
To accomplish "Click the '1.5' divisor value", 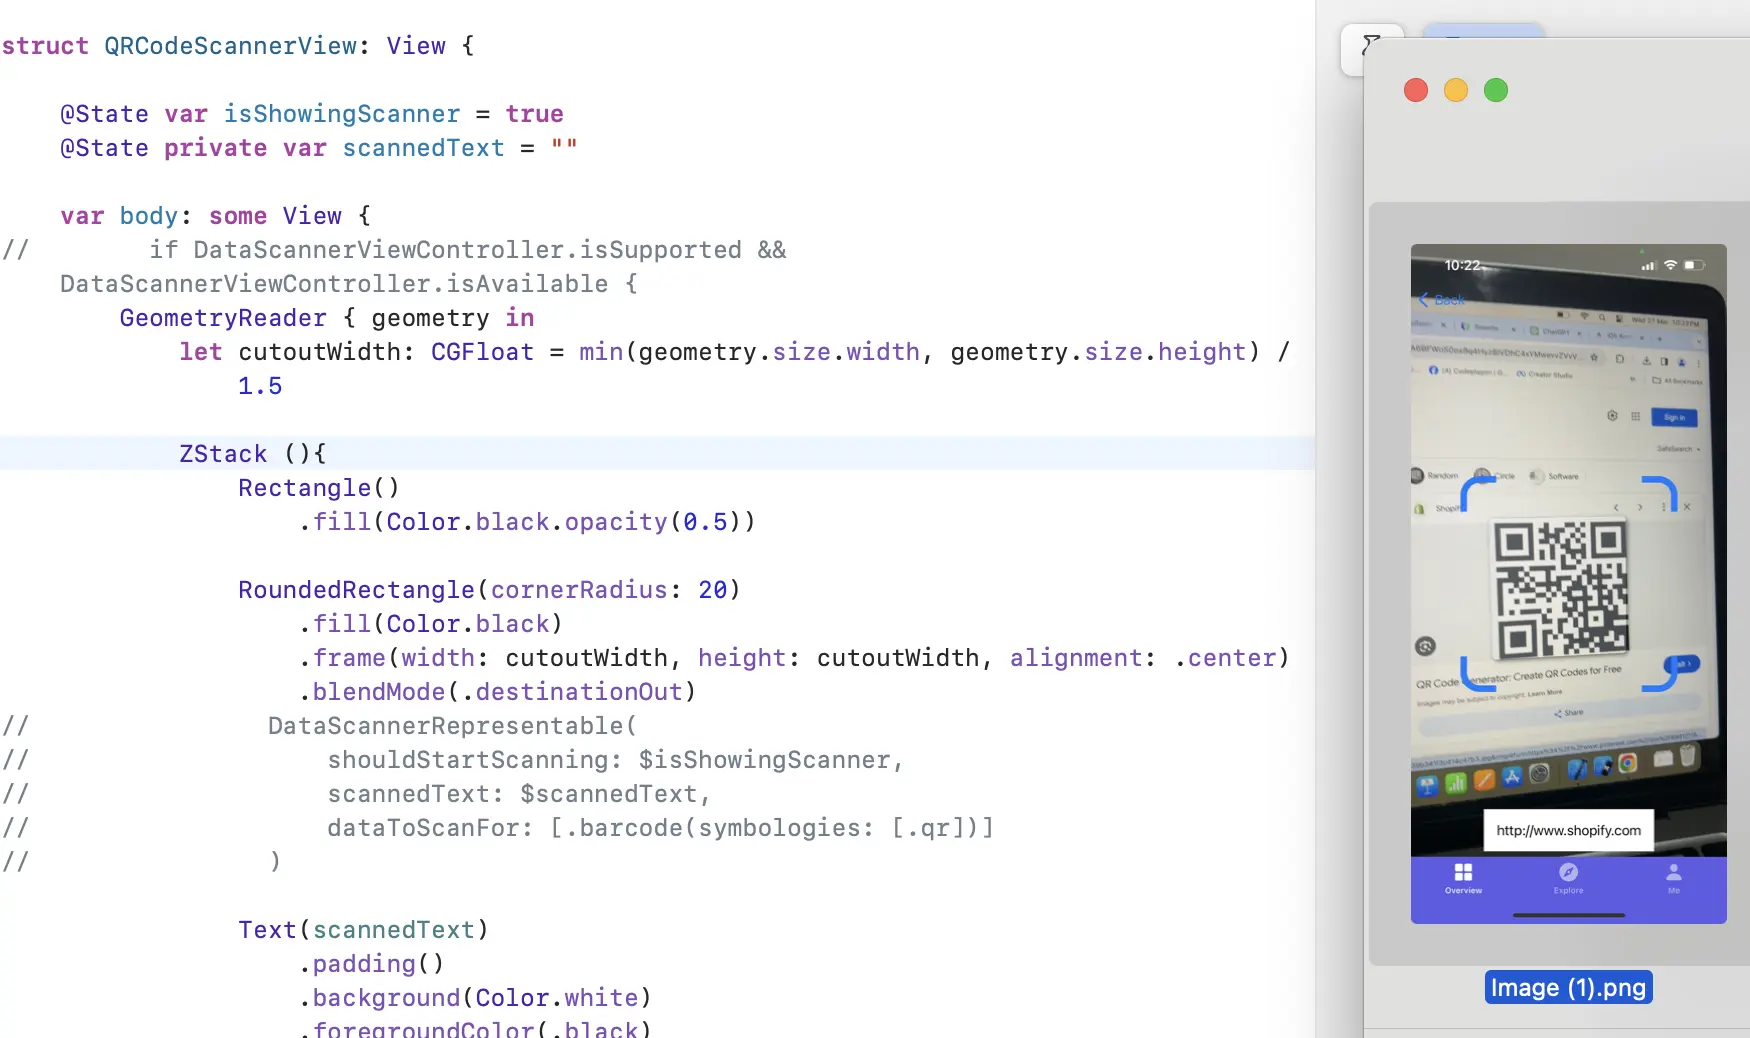I will [260, 386].
